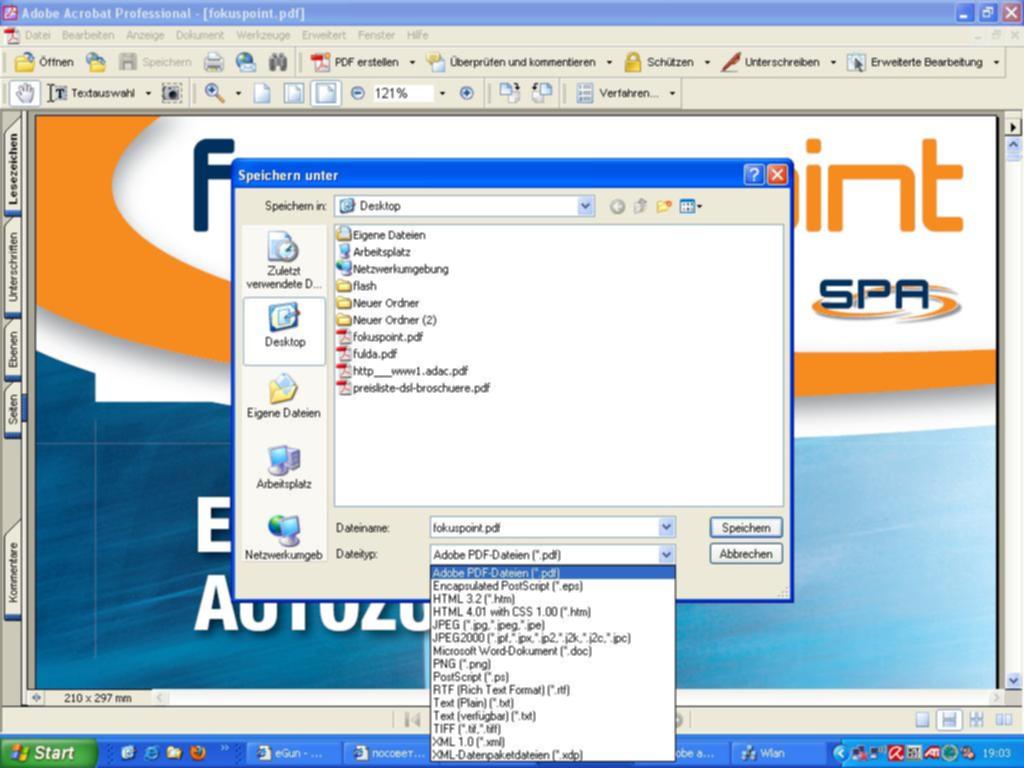Viewport: 1024px width, 768px height.
Task: Click the print icon in toolbar
Action: [x=214, y=62]
